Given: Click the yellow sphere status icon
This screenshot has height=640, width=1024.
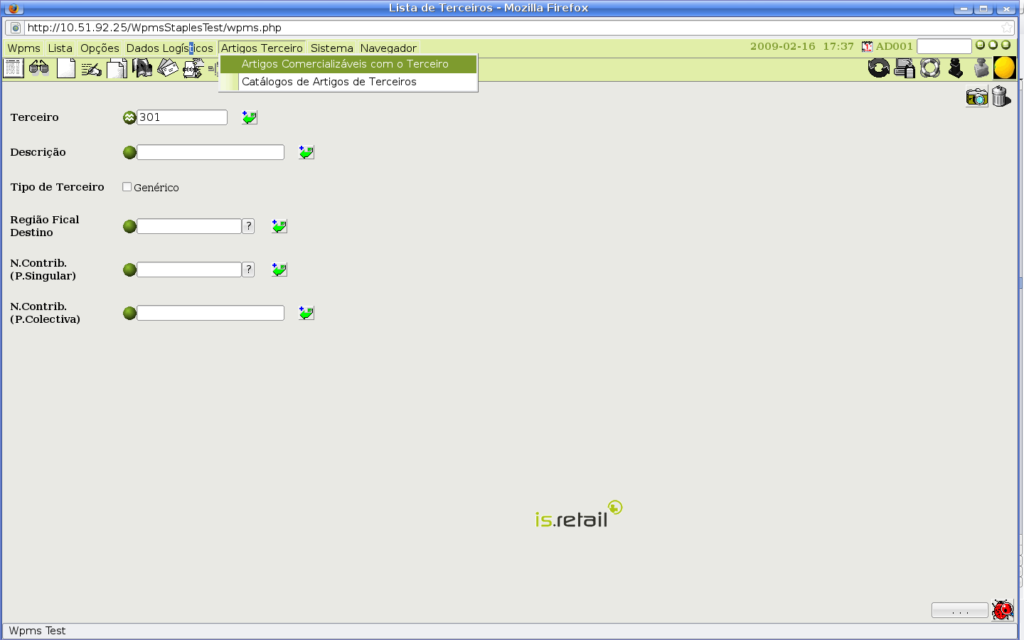Looking at the screenshot, I should [1004, 68].
